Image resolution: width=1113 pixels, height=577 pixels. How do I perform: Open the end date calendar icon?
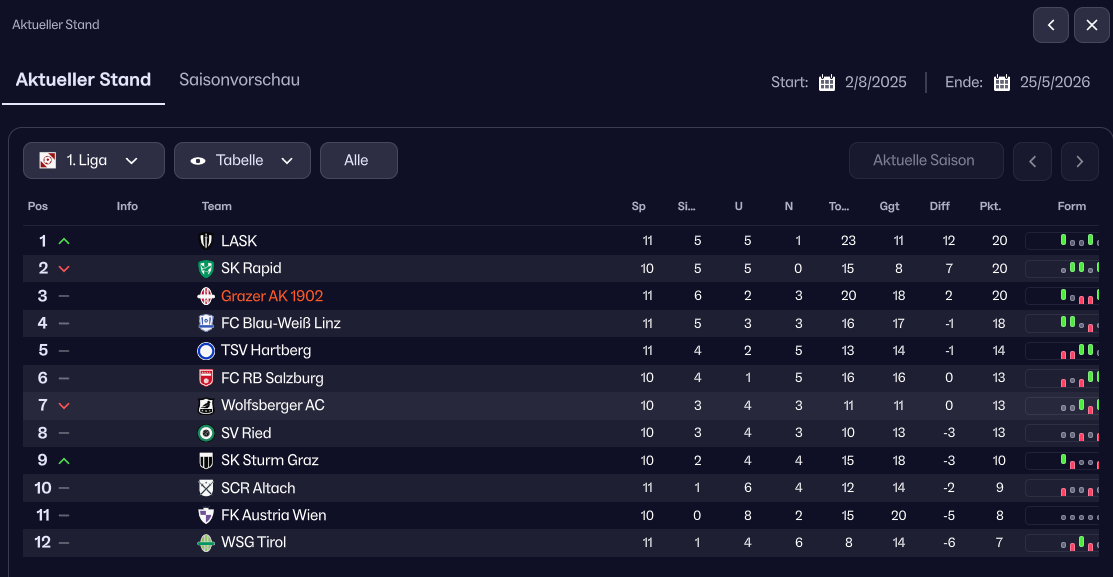point(1002,83)
